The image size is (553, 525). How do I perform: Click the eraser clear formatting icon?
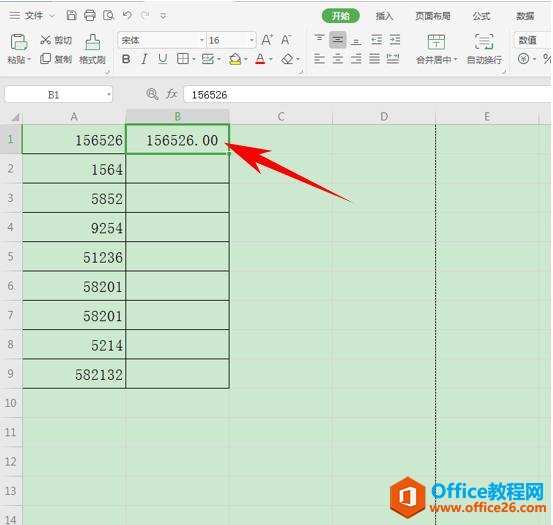287,59
